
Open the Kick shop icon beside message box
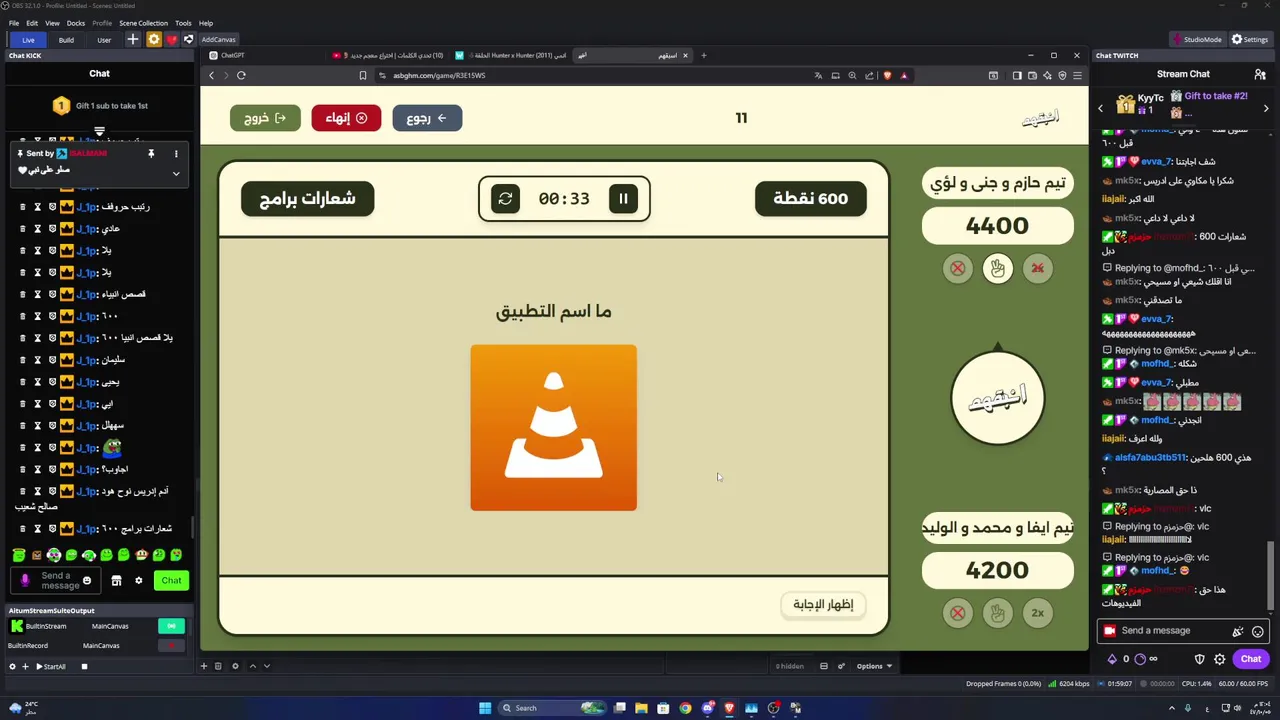pyautogui.click(x=116, y=581)
